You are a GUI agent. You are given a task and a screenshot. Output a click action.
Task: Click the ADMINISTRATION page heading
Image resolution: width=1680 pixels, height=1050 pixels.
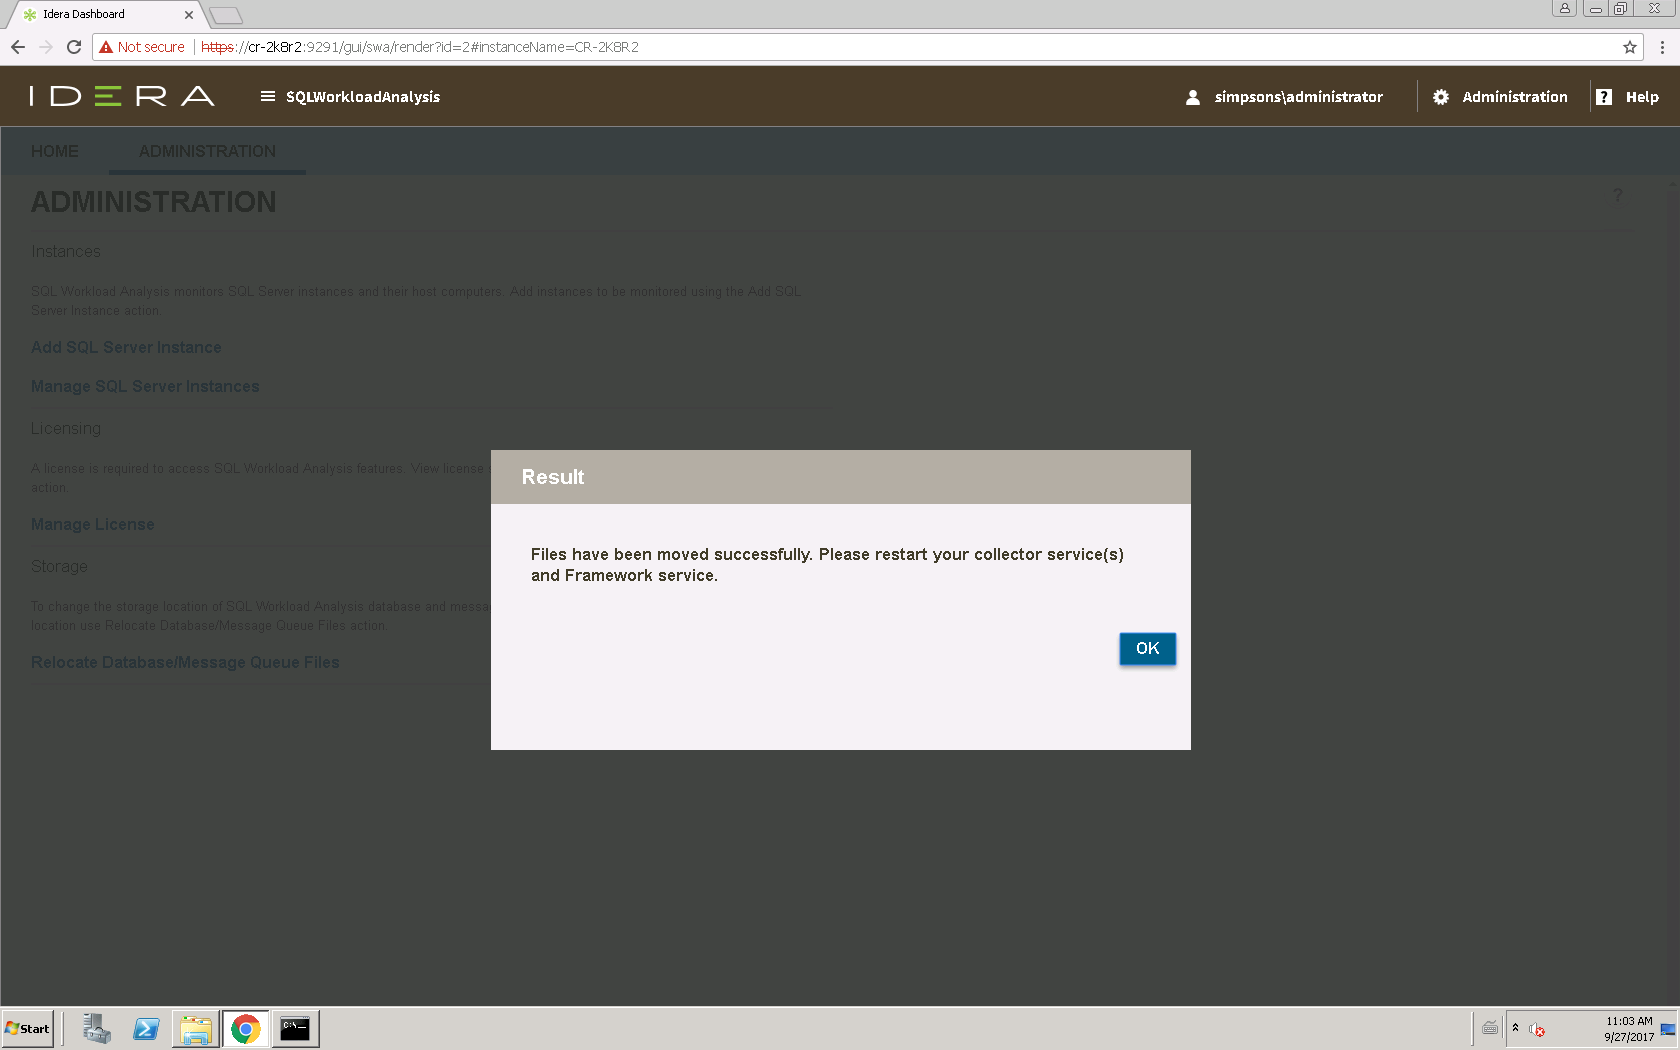[154, 202]
